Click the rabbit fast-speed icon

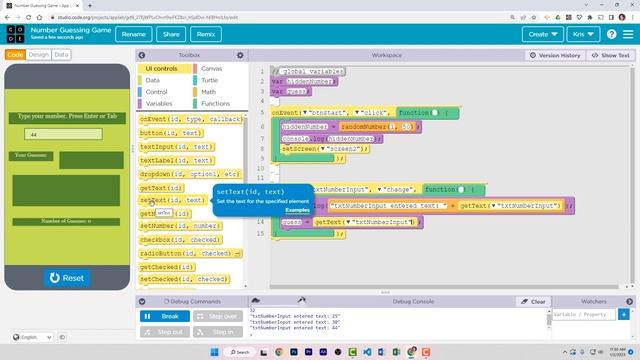tap(302, 300)
